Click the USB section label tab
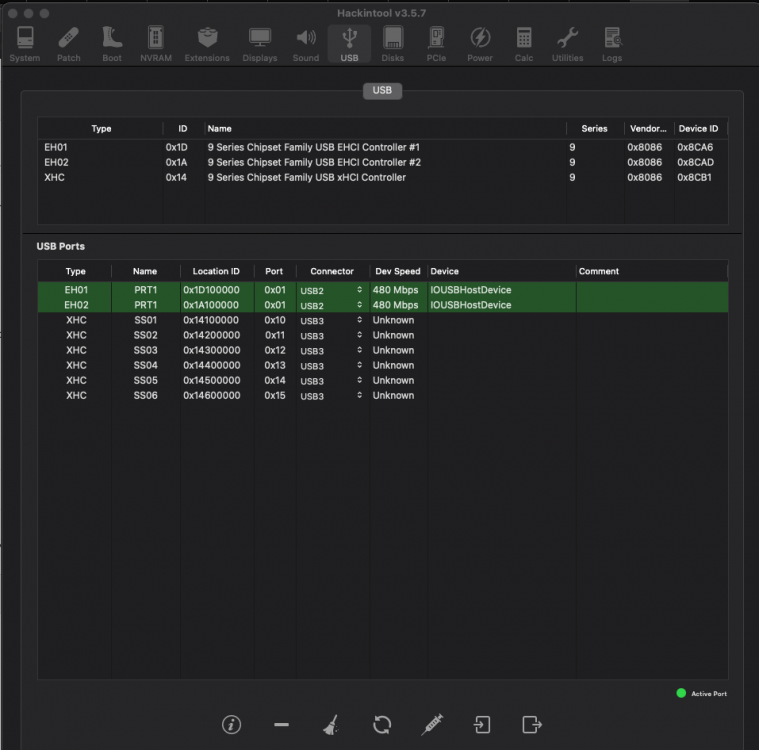 382,91
